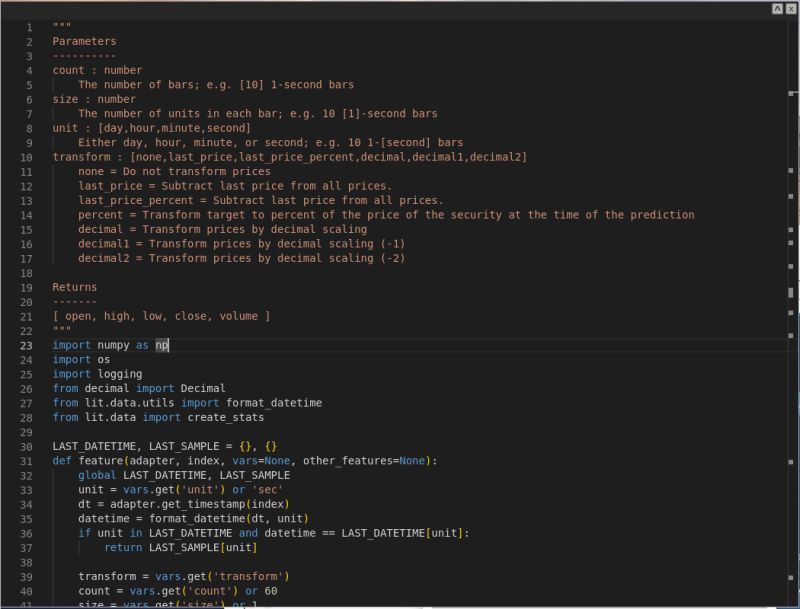The height and width of the screenshot is (609, 800).
Task: Click line number 1
Action: 31,27
